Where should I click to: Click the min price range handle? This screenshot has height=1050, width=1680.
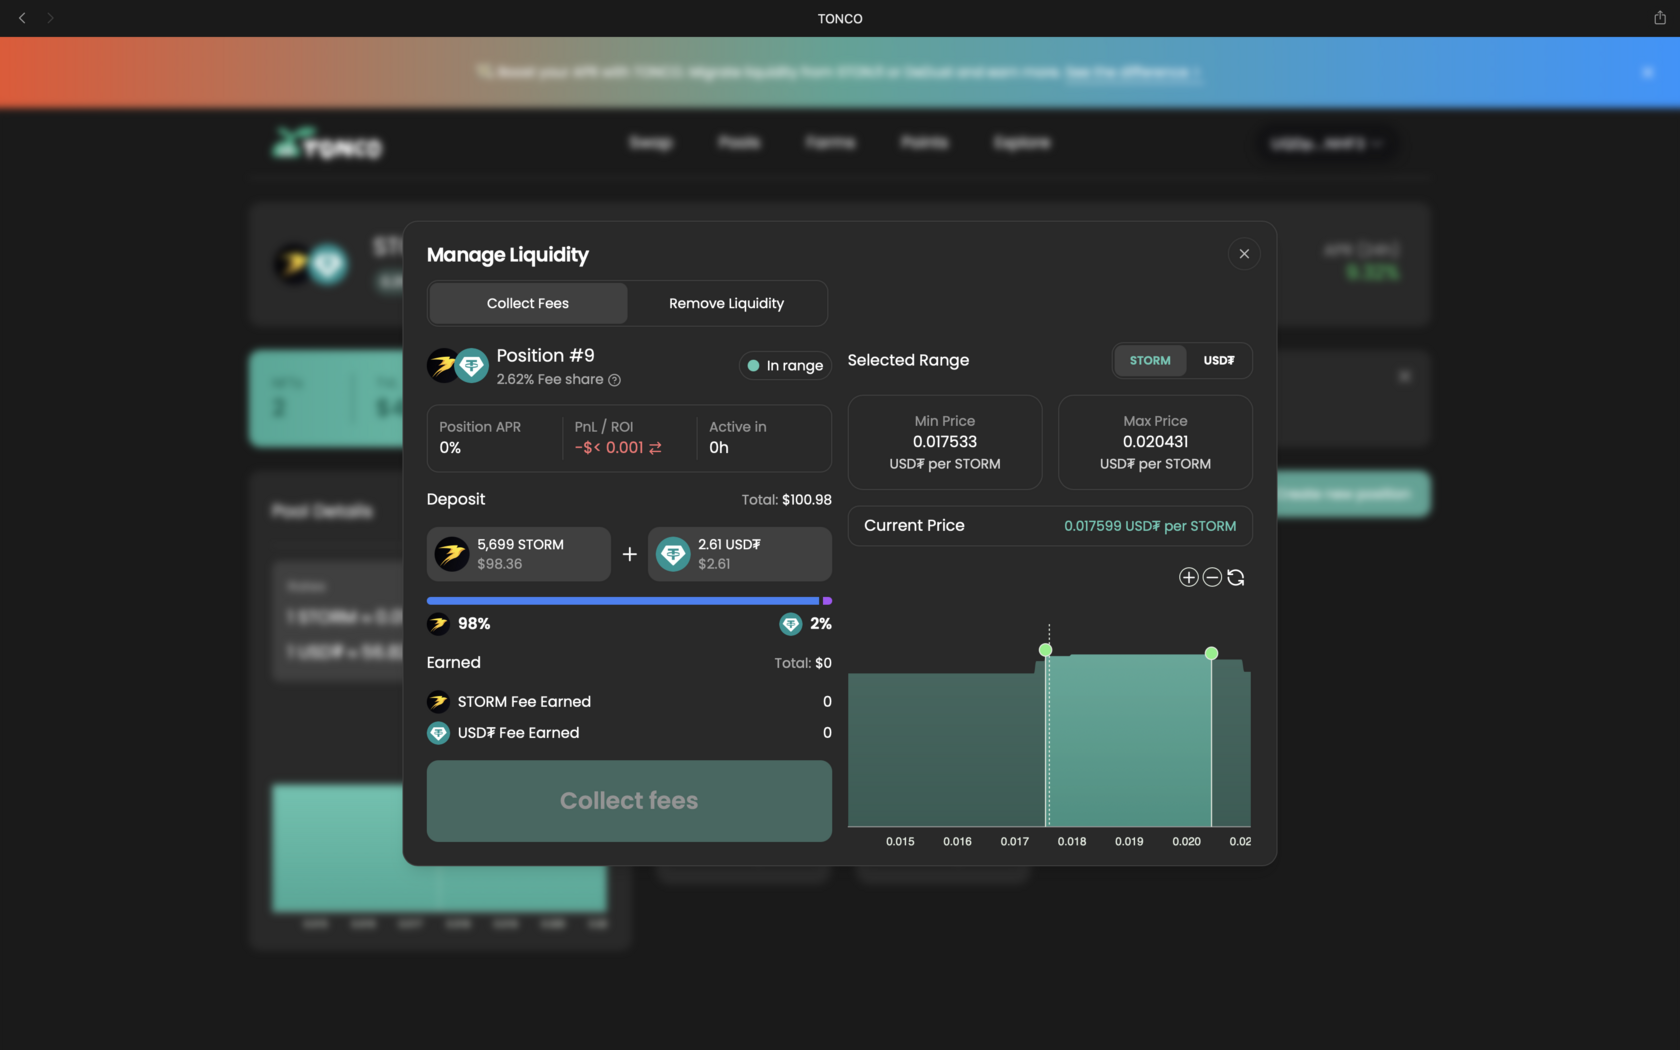click(x=1046, y=650)
